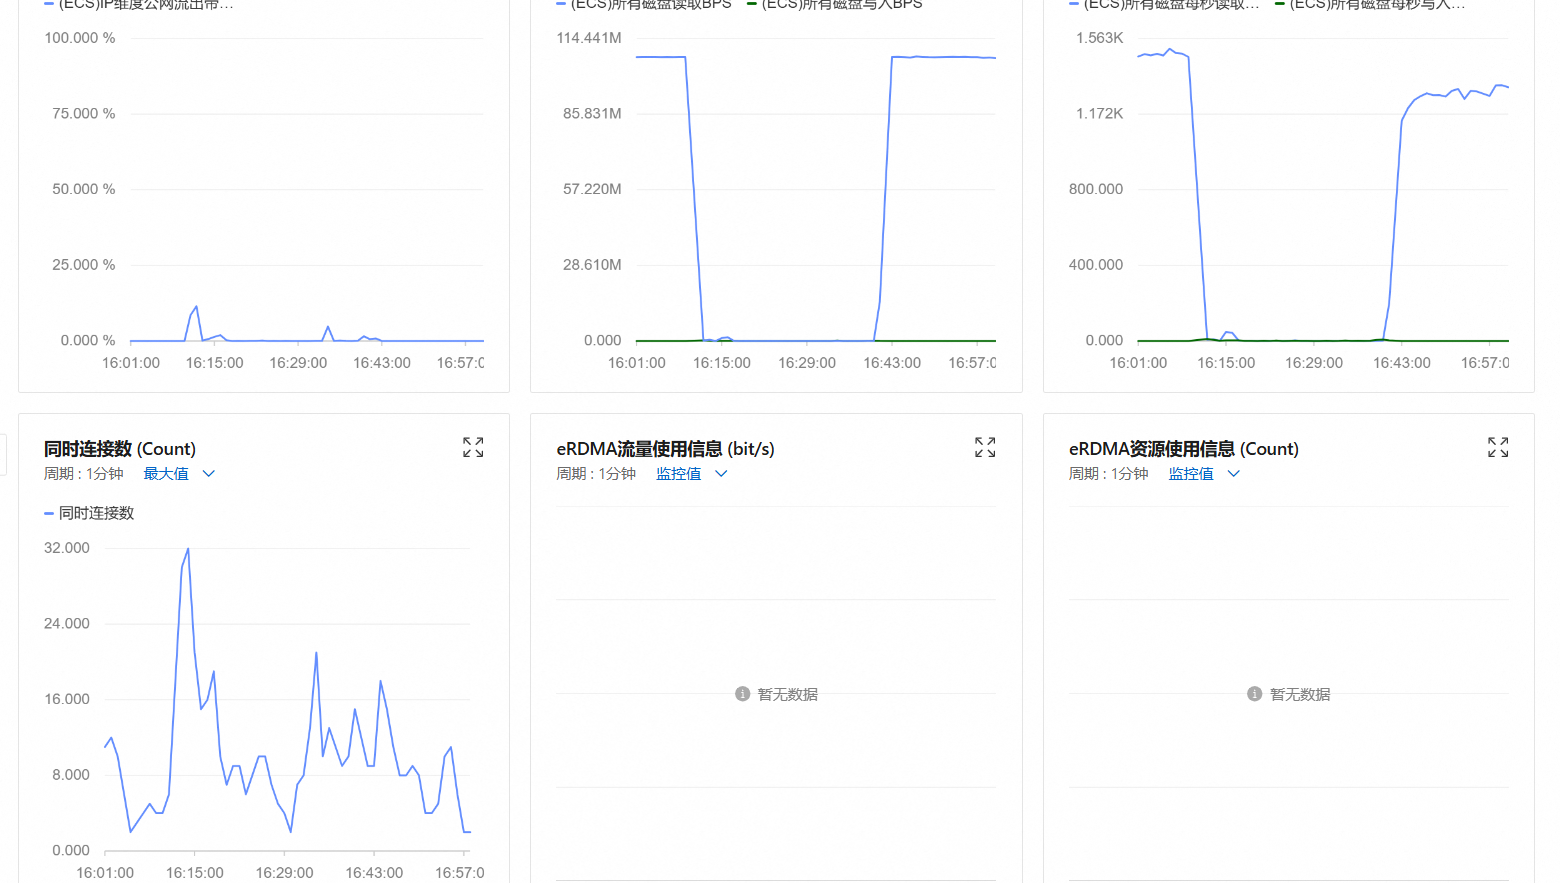The image size is (1560, 883).
Task: Click 周期: 1分钟 in eRDMA资源使用信息 panel
Action: 1109,474
